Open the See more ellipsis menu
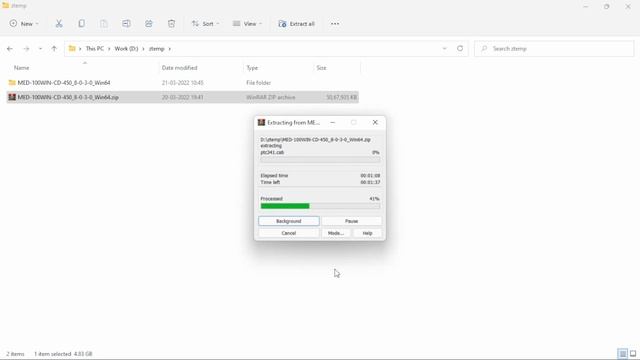The width and height of the screenshot is (640, 360). click(335, 24)
